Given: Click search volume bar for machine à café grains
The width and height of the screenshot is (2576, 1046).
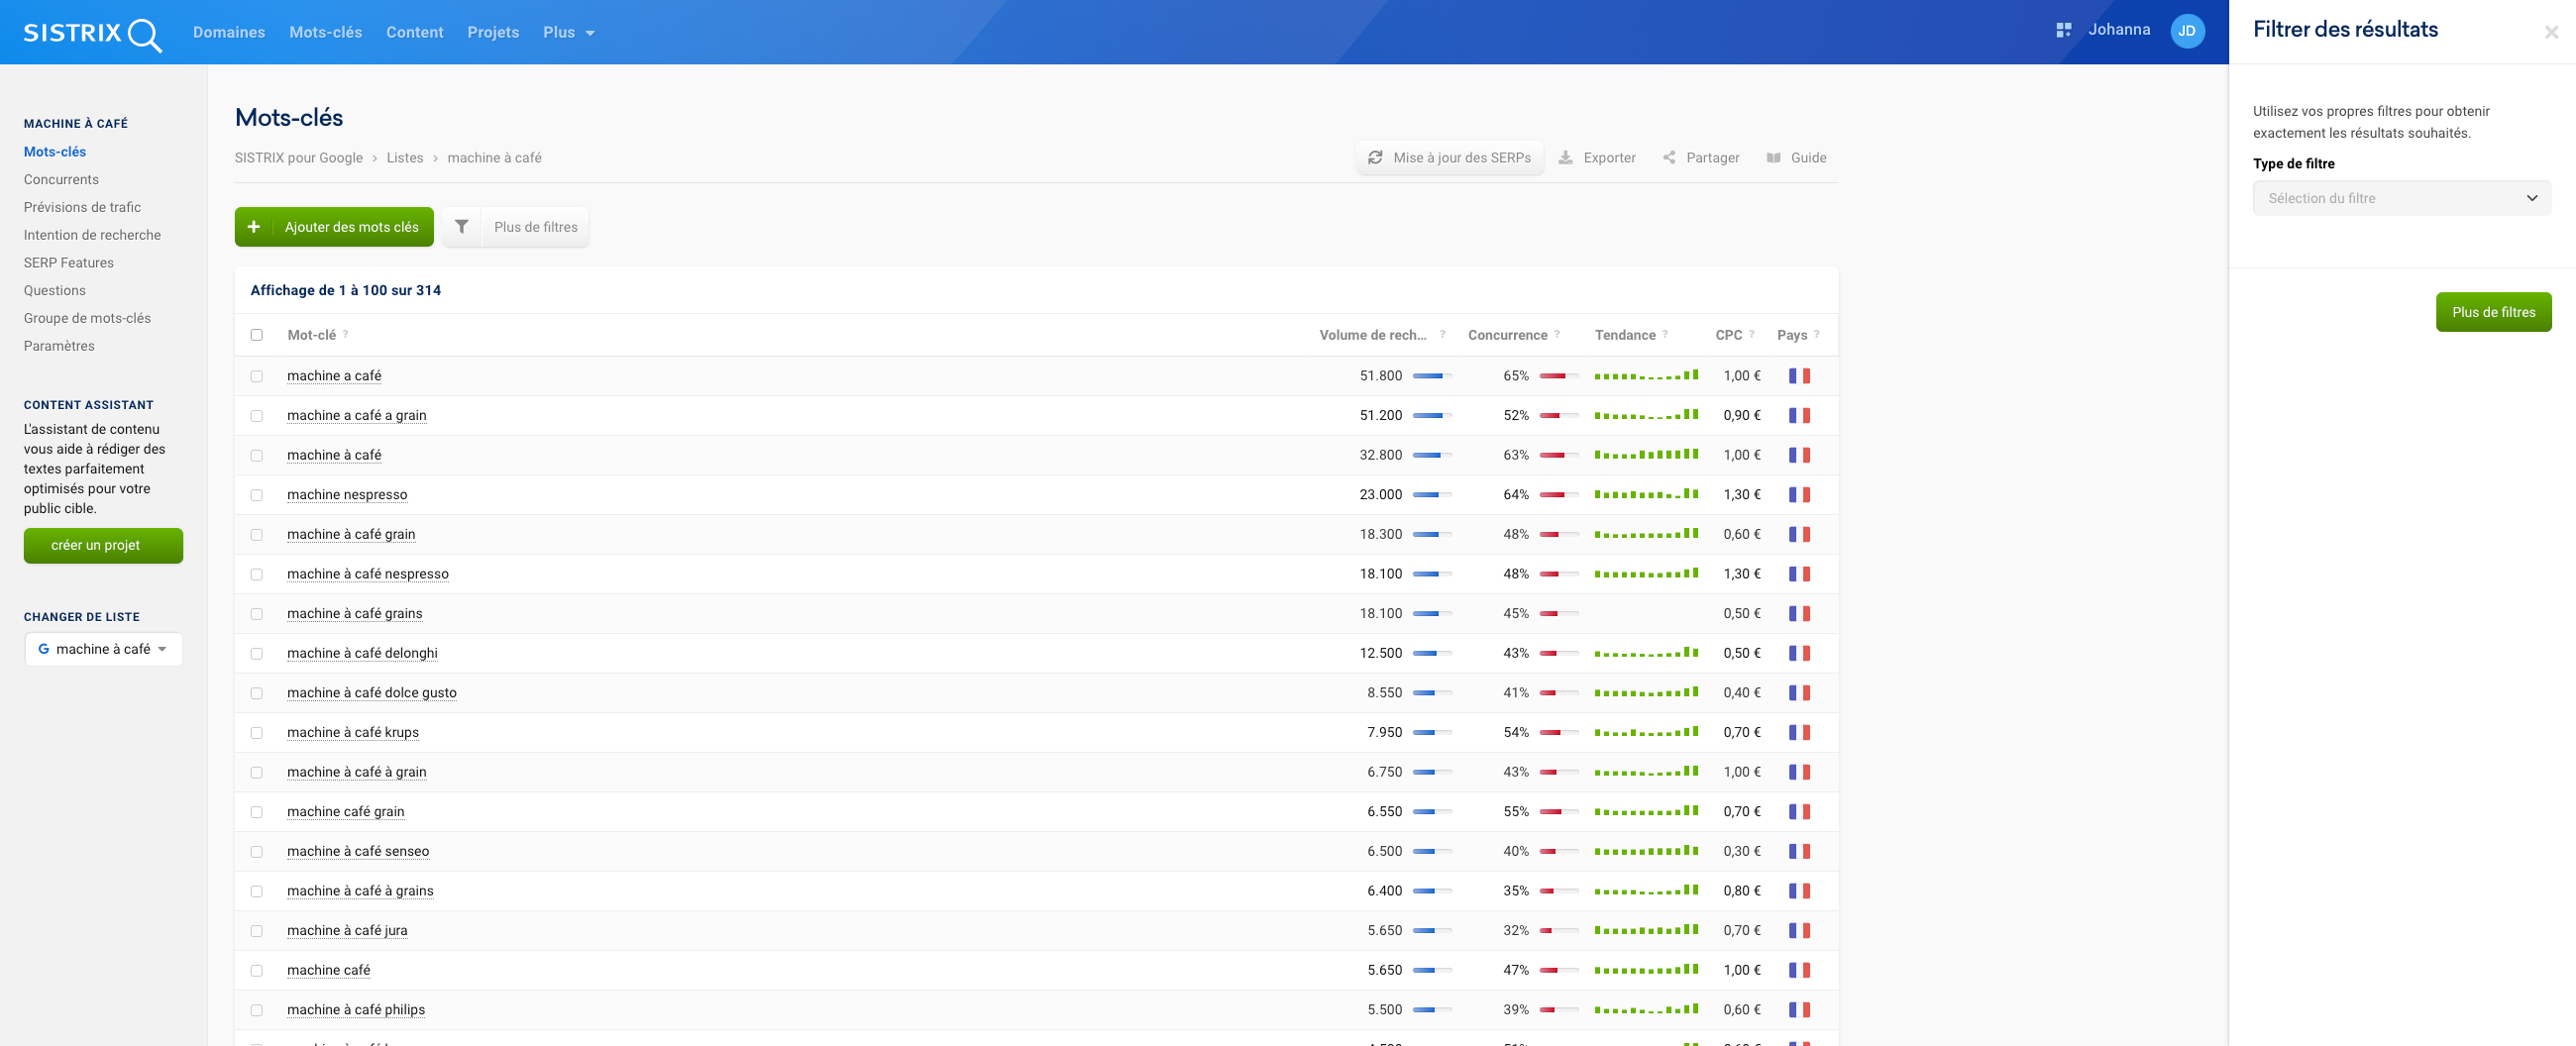Looking at the screenshot, I should pyautogui.click(x=1432, y=614).
